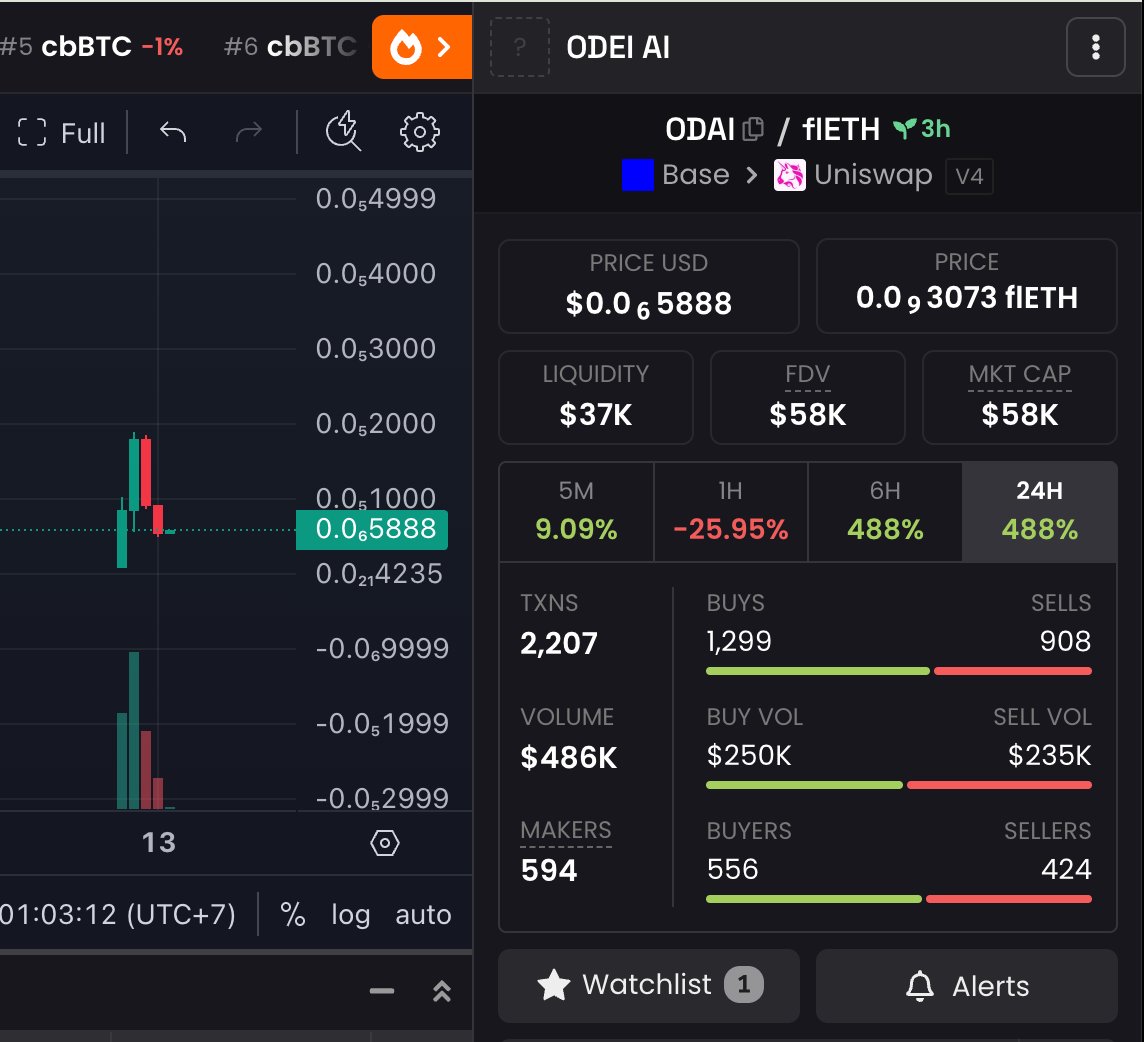The width and height of the screenshot is (1144, 1042).
Task: Click the chart time display 01:03:12 (UTC+7)
Action: pos(117,914)
